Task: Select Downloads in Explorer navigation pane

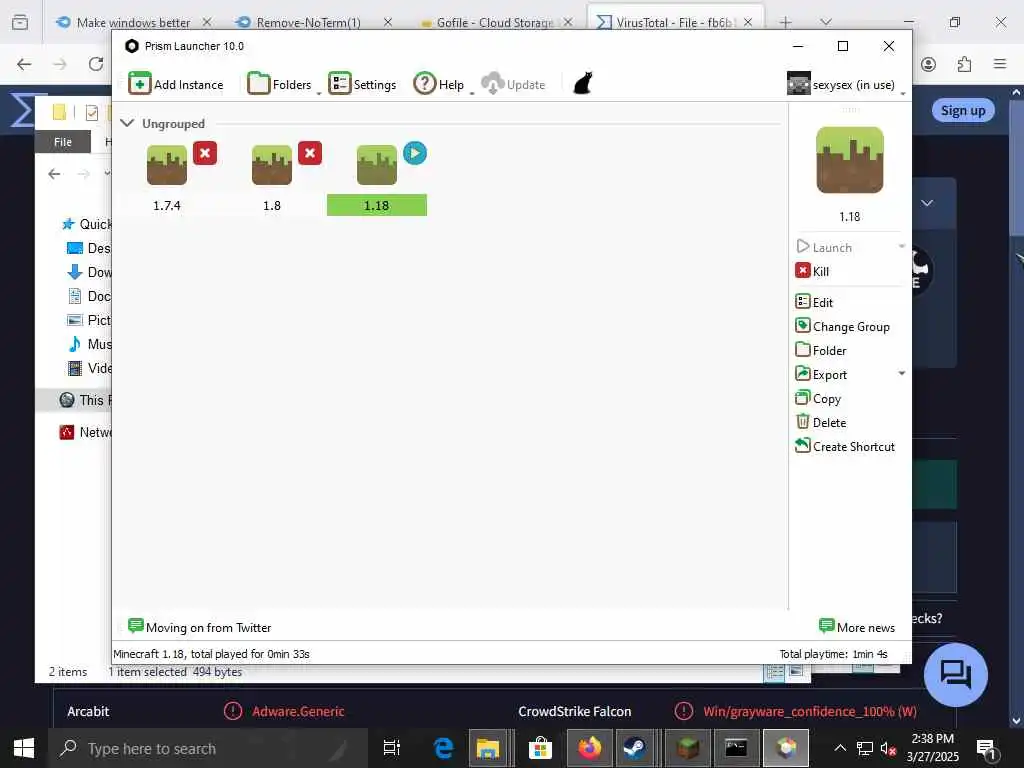Action: point(89,272)
